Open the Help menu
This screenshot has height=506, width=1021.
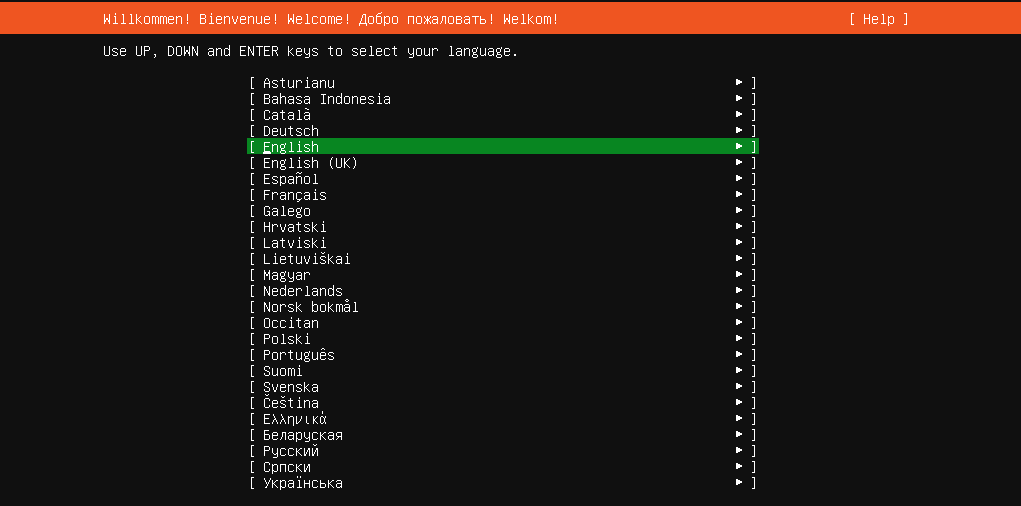[879, 19]
